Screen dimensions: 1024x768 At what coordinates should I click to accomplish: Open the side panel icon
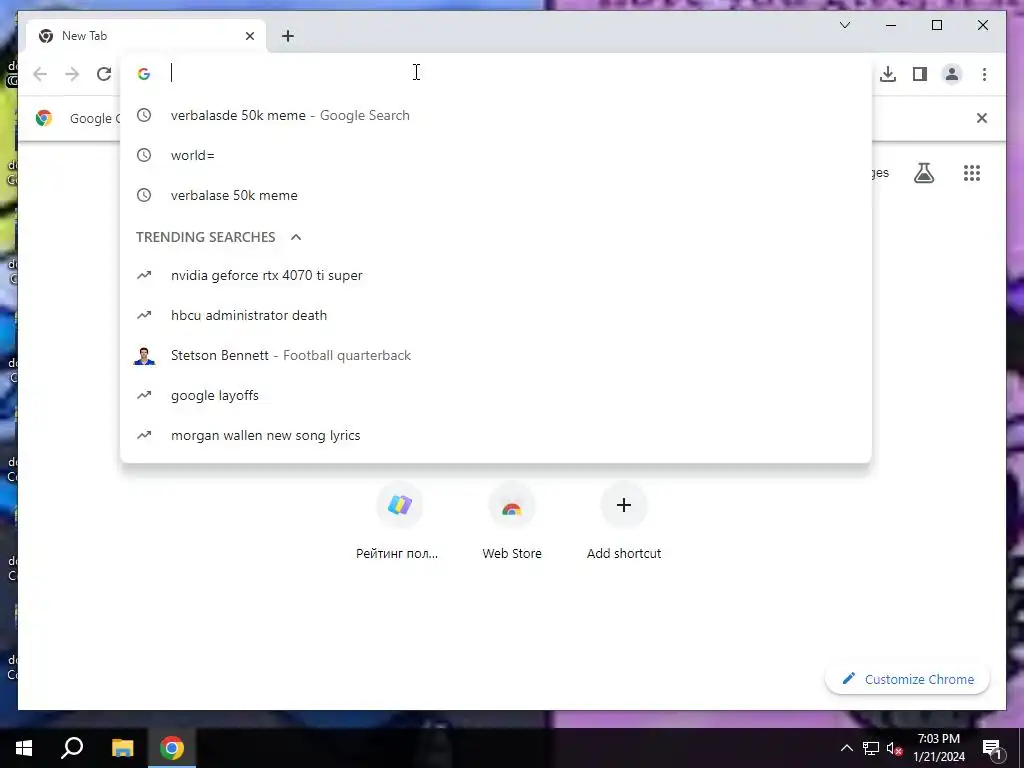pyautogui.click(x=920, y=74)
